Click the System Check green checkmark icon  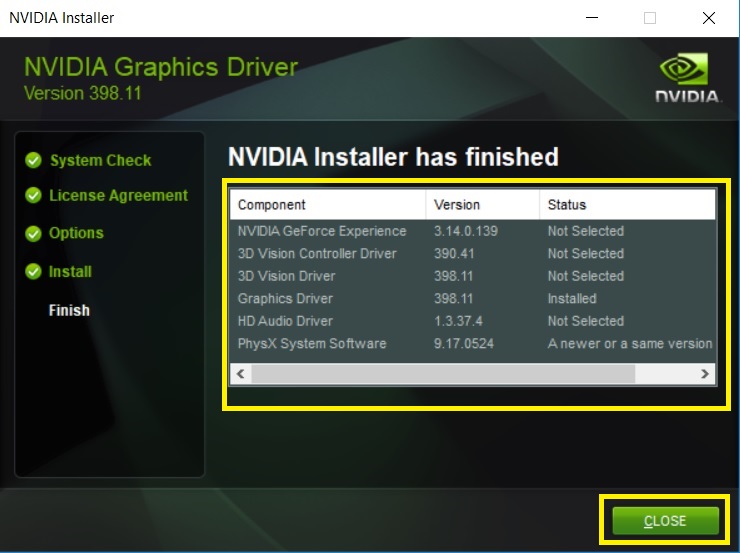(x=34, y=160)
